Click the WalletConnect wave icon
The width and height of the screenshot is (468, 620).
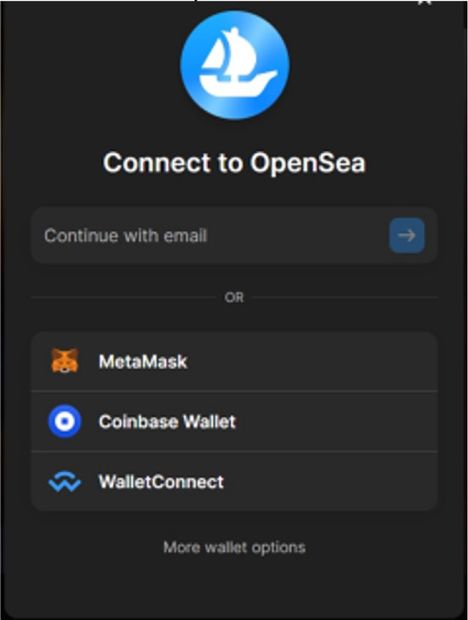pyautogui.click(x=64, y=482)
